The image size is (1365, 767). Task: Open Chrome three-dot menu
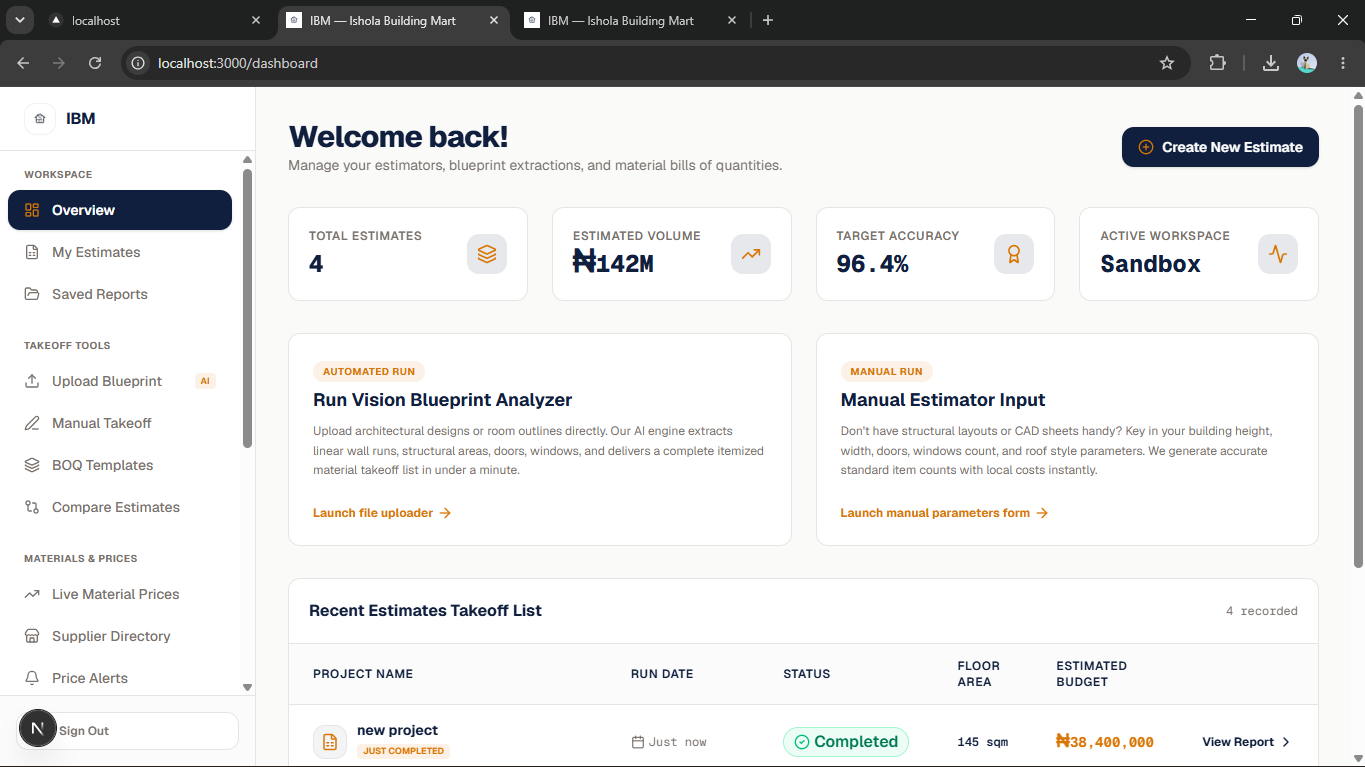point(1343,63)
